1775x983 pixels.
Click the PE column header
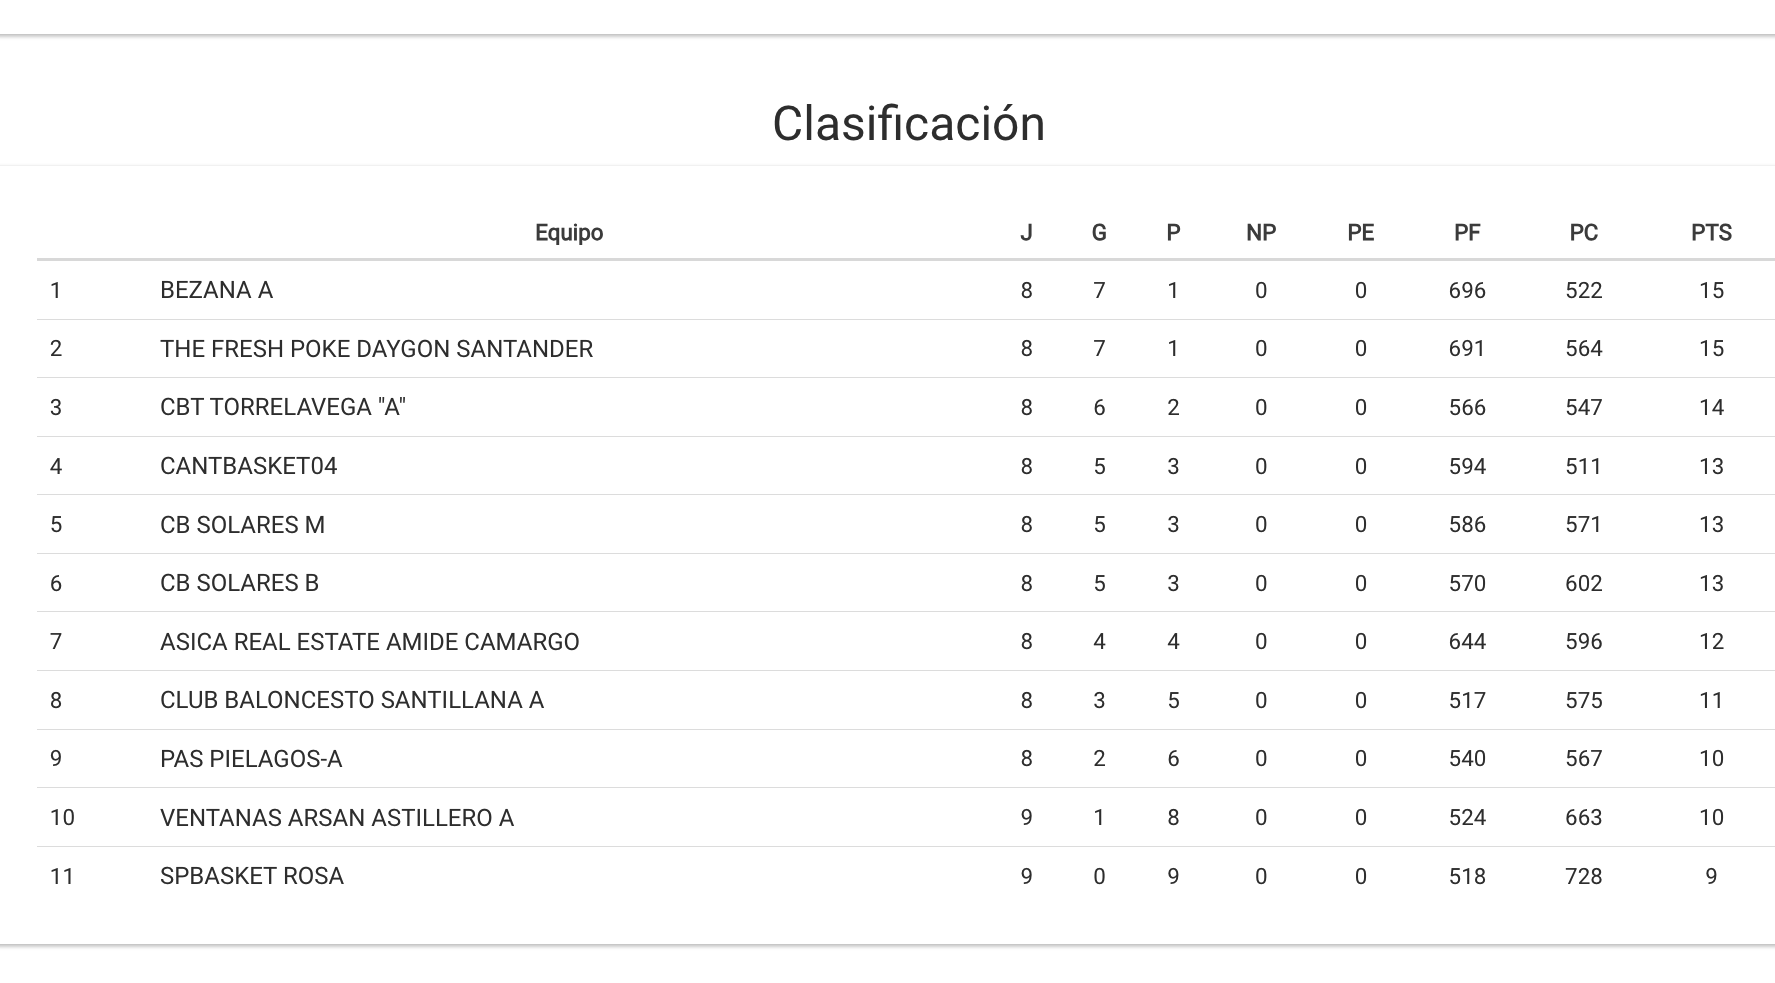[1360, 233]
